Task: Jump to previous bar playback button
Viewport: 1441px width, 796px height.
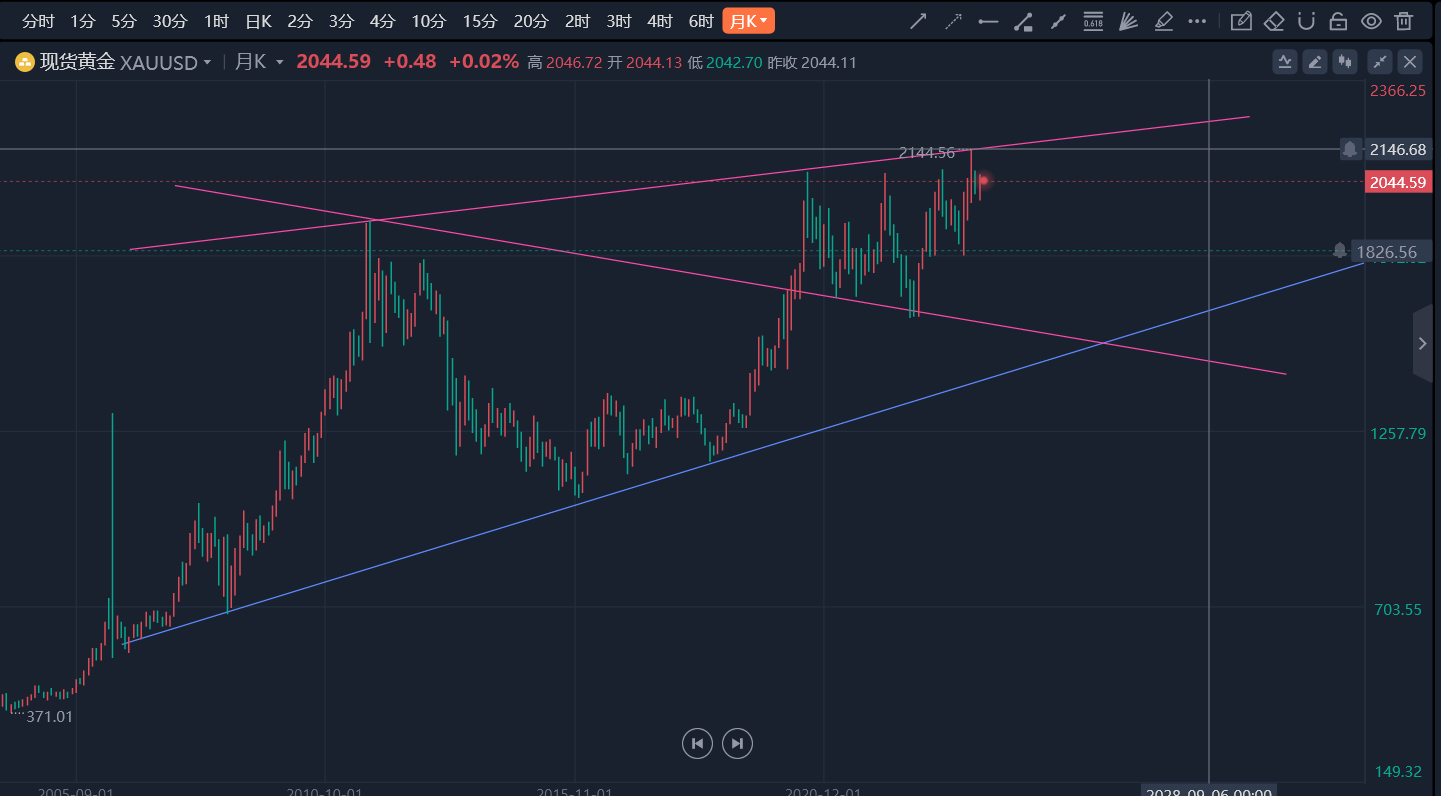Action: click(x=697, y=743)
